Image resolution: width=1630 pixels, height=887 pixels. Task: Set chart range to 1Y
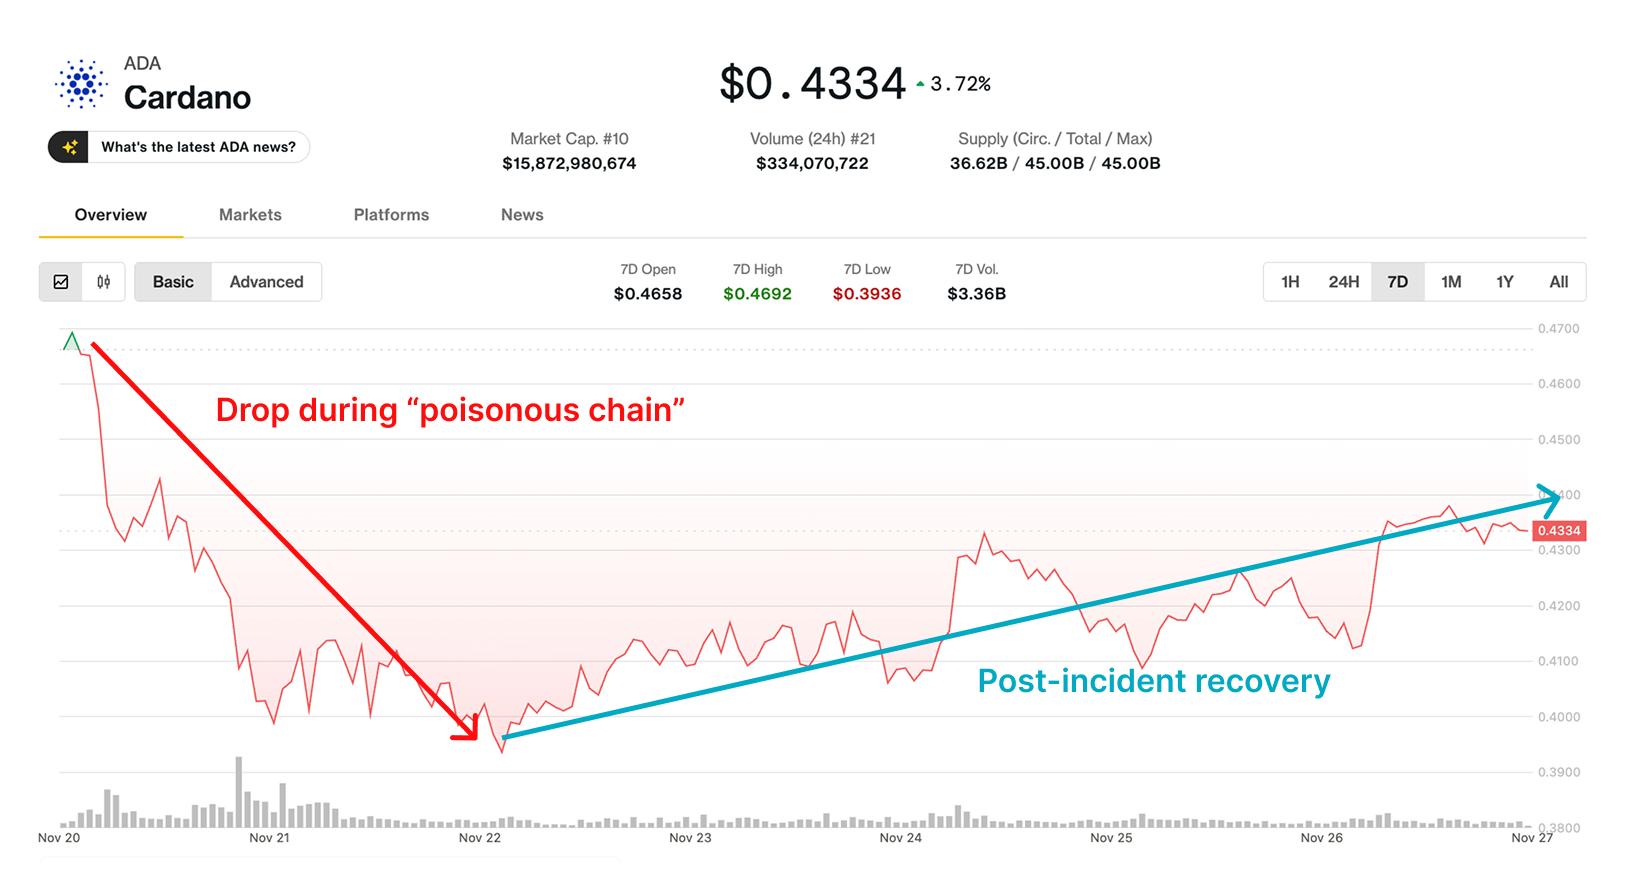(x=1504, y=282)
